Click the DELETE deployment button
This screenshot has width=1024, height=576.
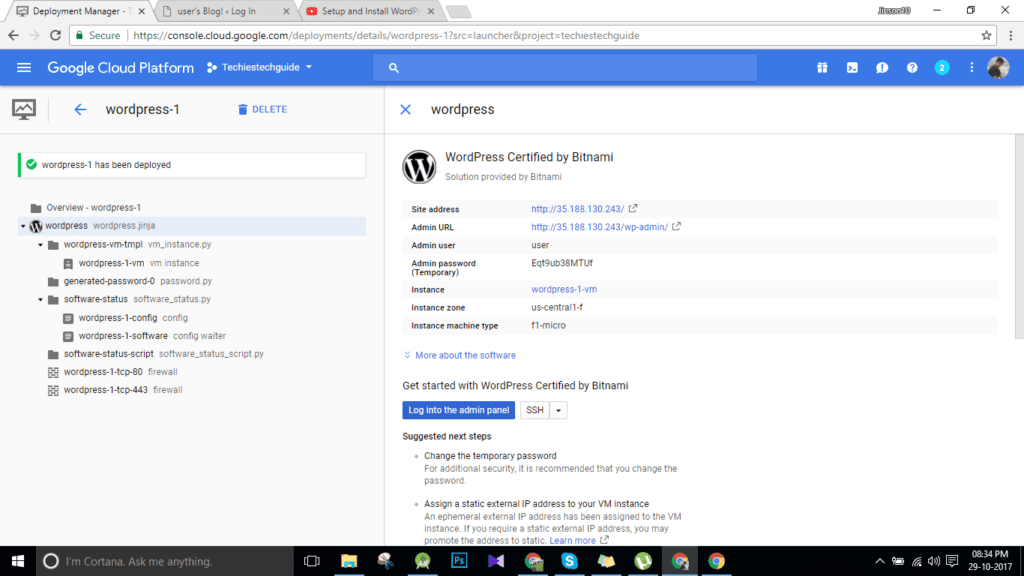(x=263, y=109)
